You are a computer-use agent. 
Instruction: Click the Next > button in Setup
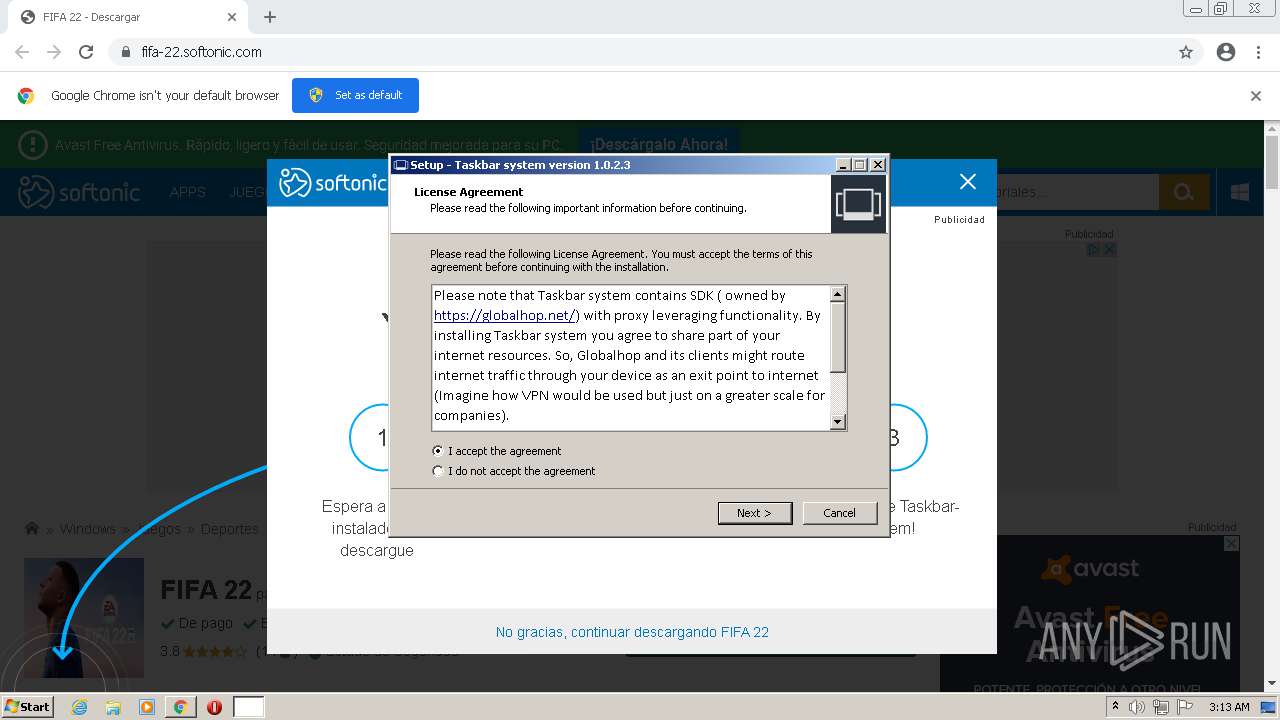(x=755, y=513)
